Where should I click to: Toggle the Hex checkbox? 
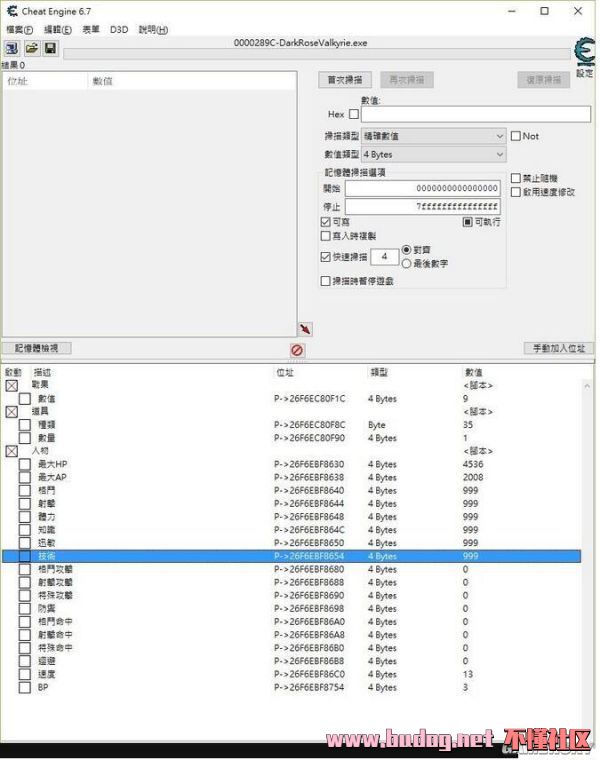[354, 114]
